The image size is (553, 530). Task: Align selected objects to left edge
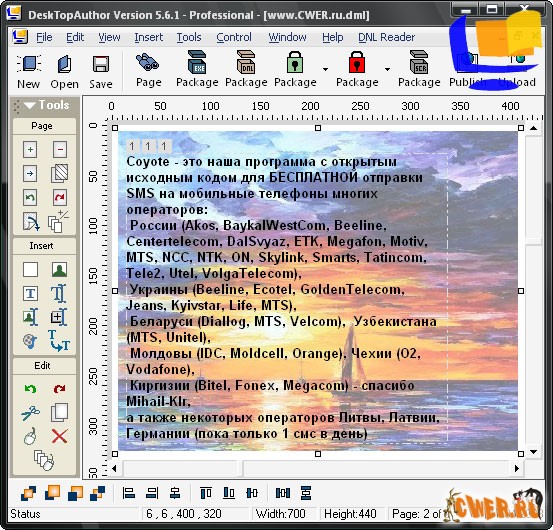129,493
